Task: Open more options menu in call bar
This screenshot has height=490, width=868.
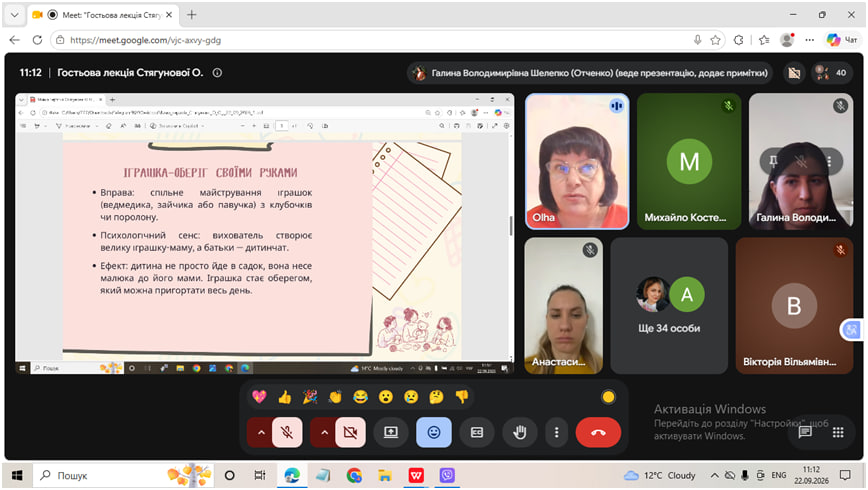Action: (x=556, y=432)
